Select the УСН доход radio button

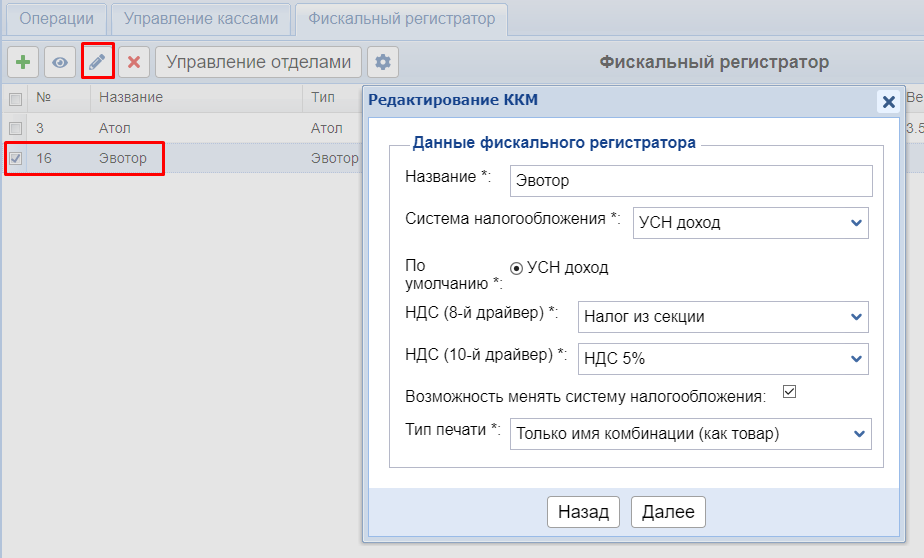pos(516,268)
